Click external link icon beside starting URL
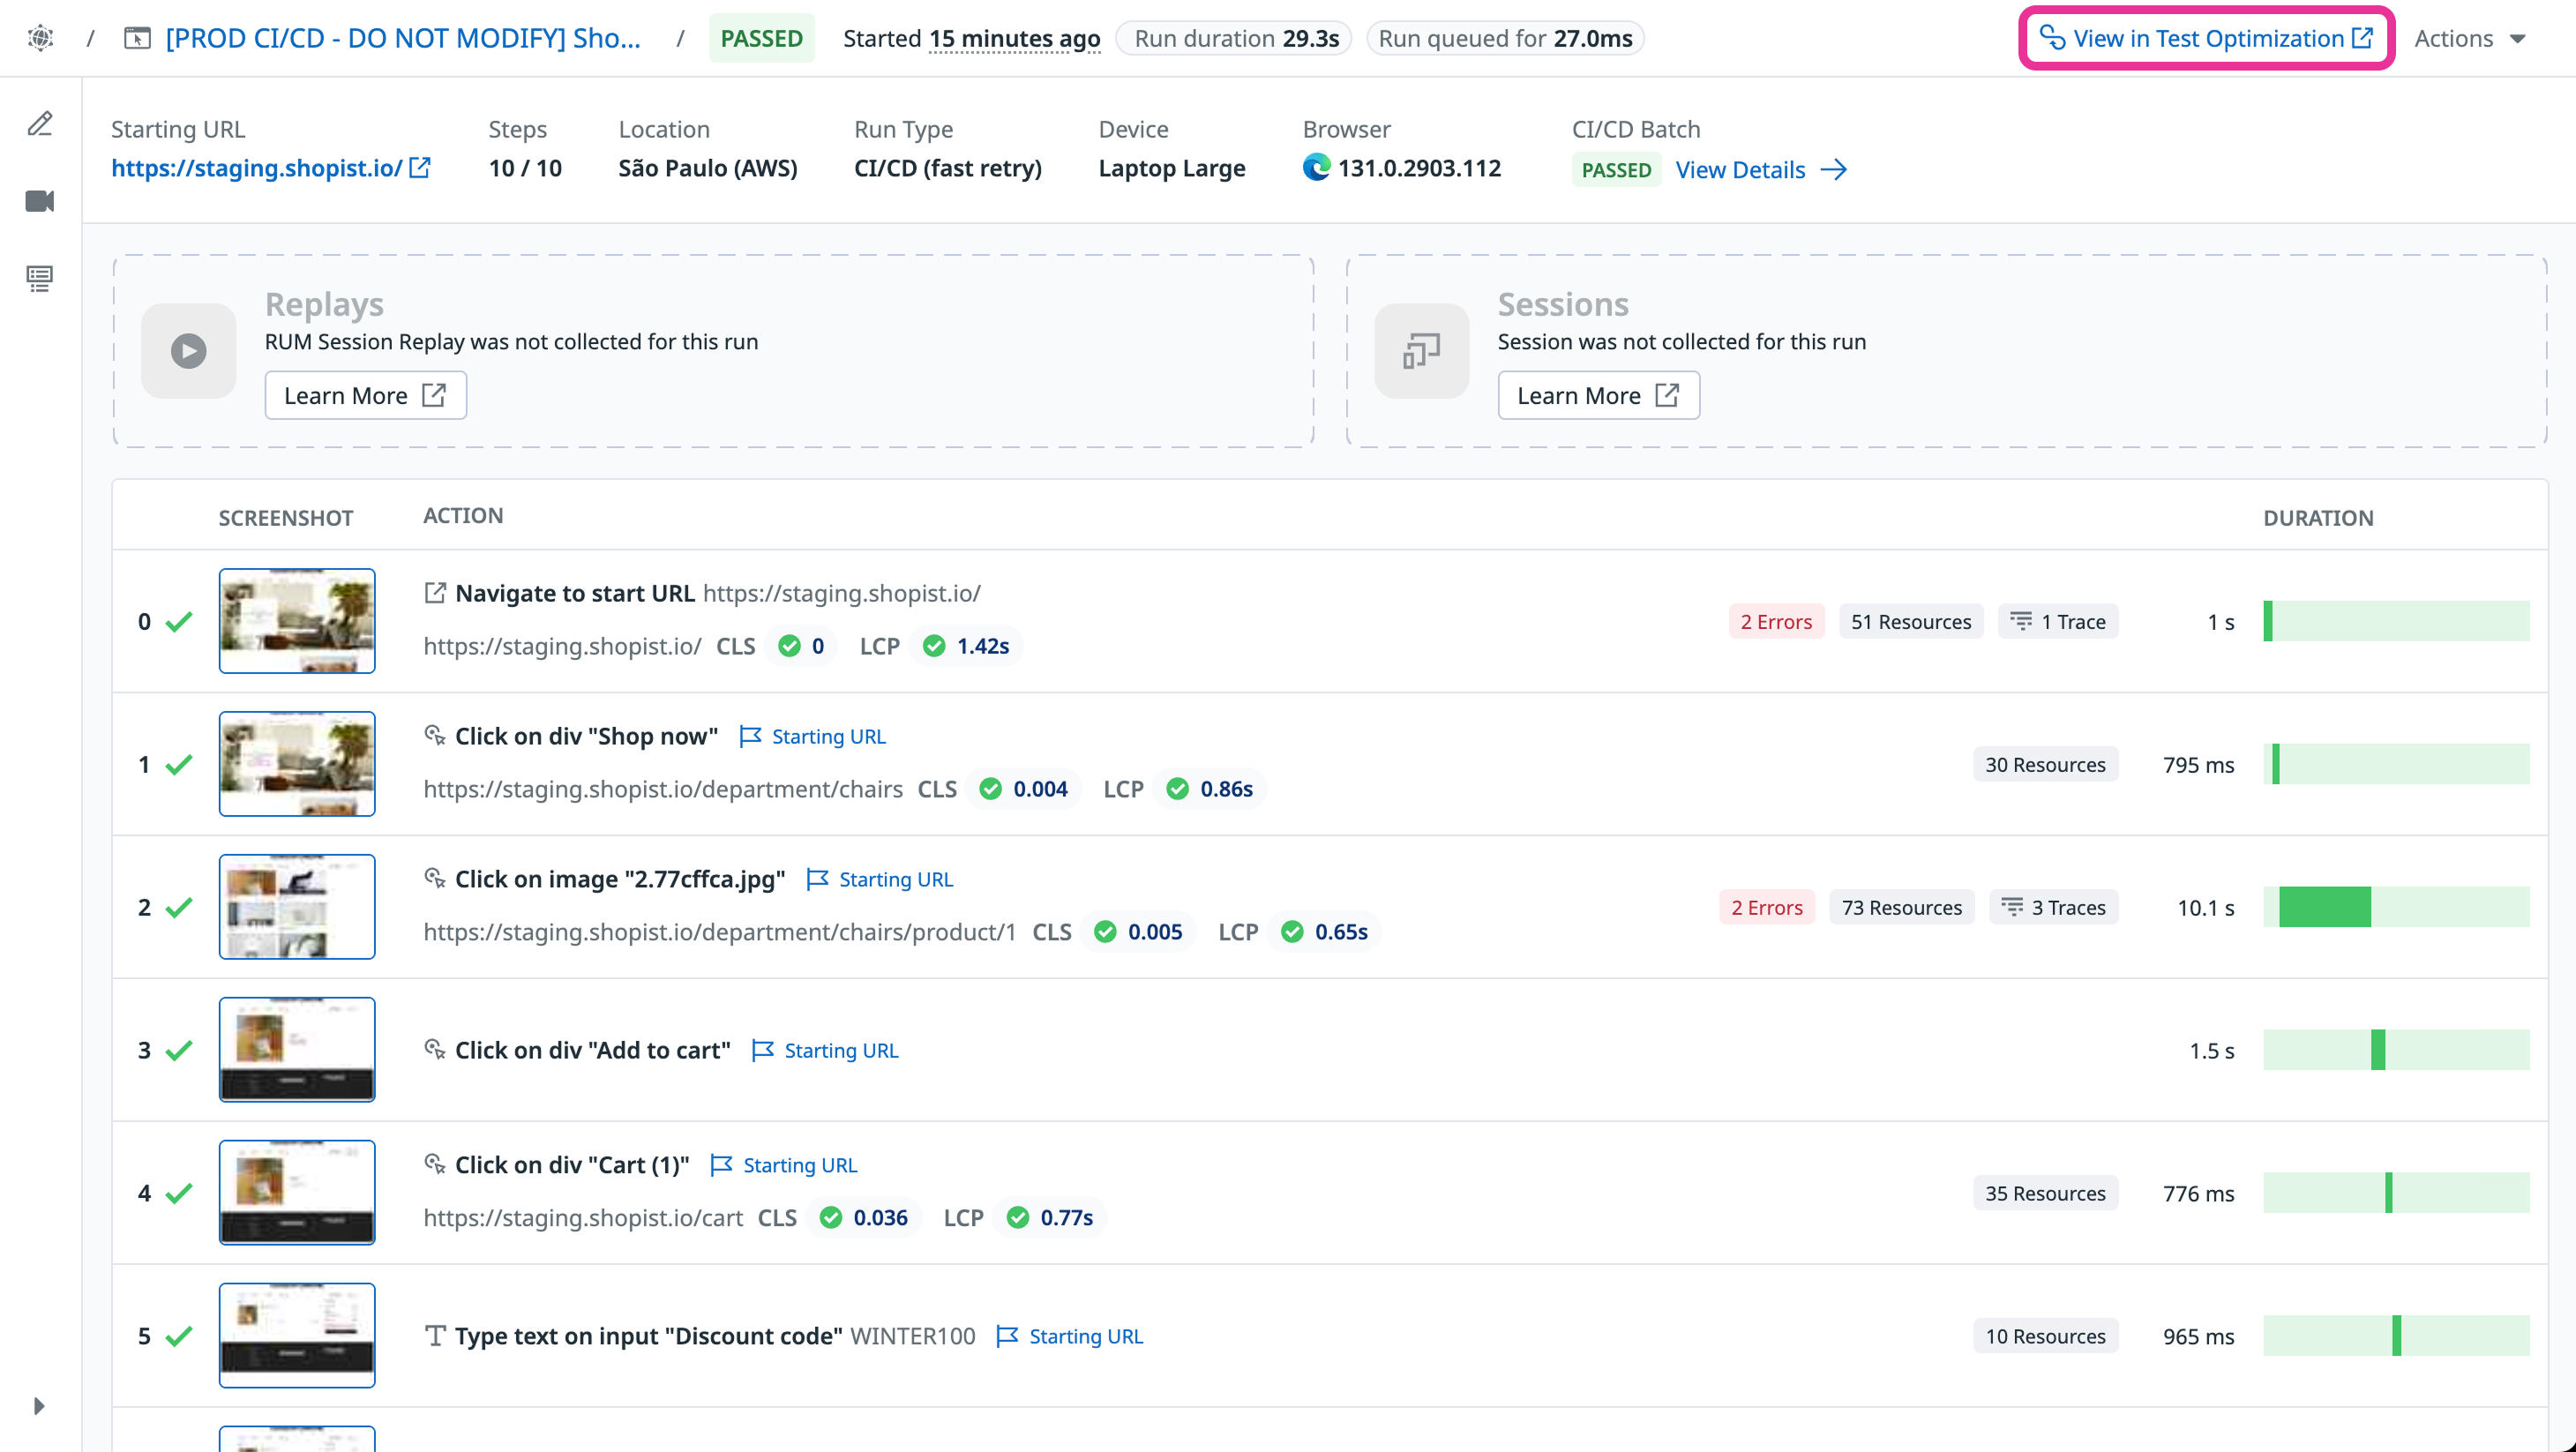Image resolution: width=2576 pixels, height=1452 pixels. pyautogui.click(x=420, y=168)
